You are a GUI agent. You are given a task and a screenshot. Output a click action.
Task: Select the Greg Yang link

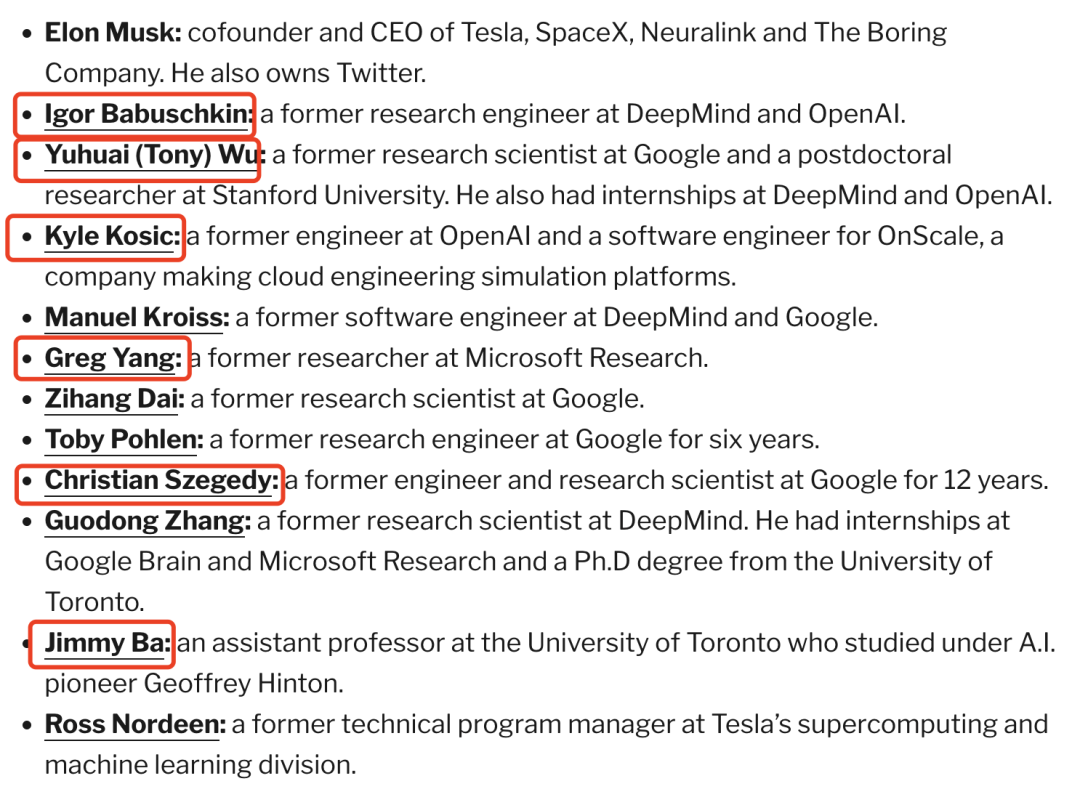click(x=113, y=358)
